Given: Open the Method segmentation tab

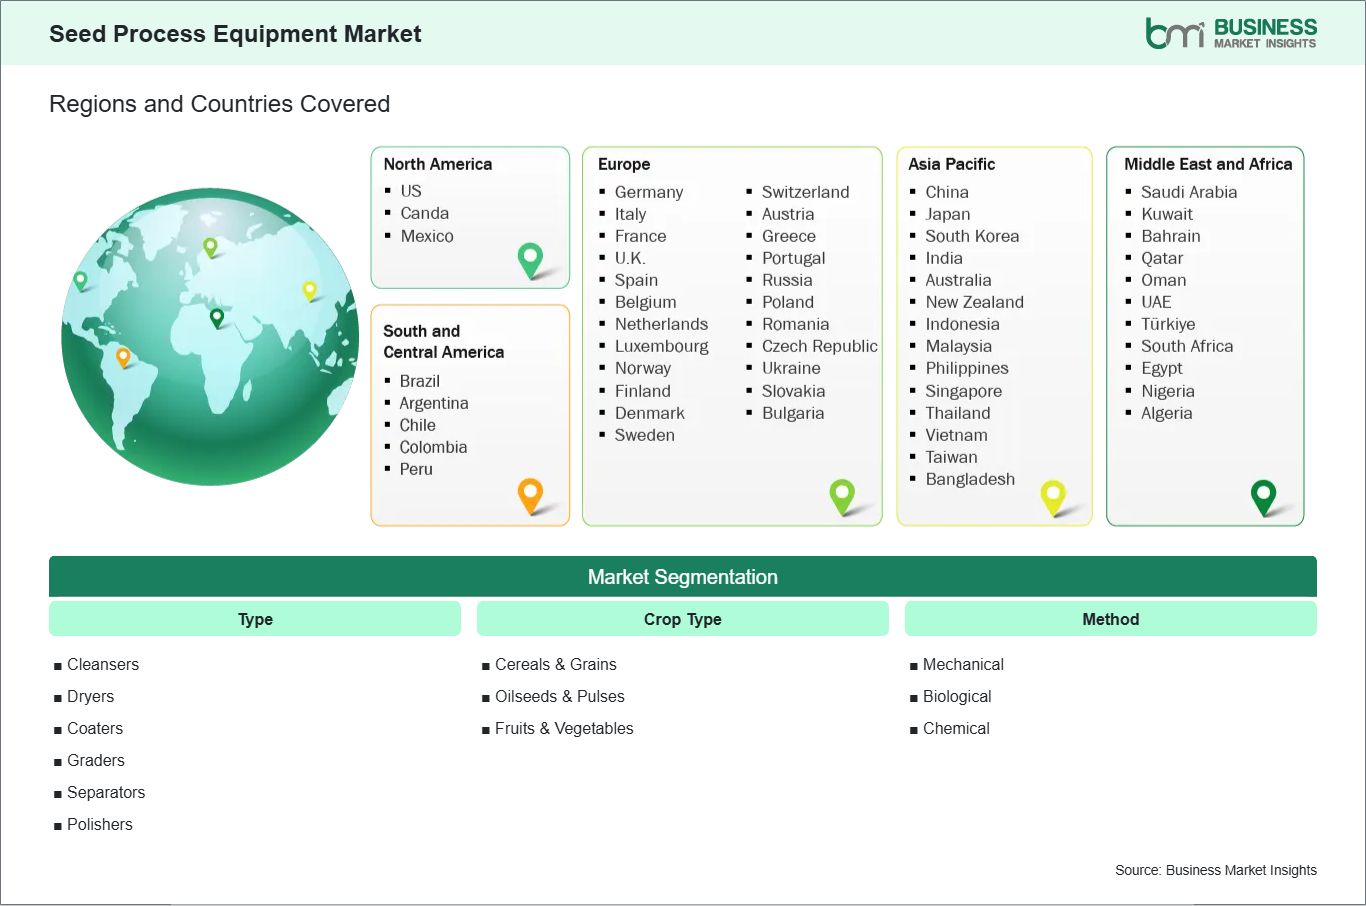Looking at the screenshot, I should tap(1110, 618).
